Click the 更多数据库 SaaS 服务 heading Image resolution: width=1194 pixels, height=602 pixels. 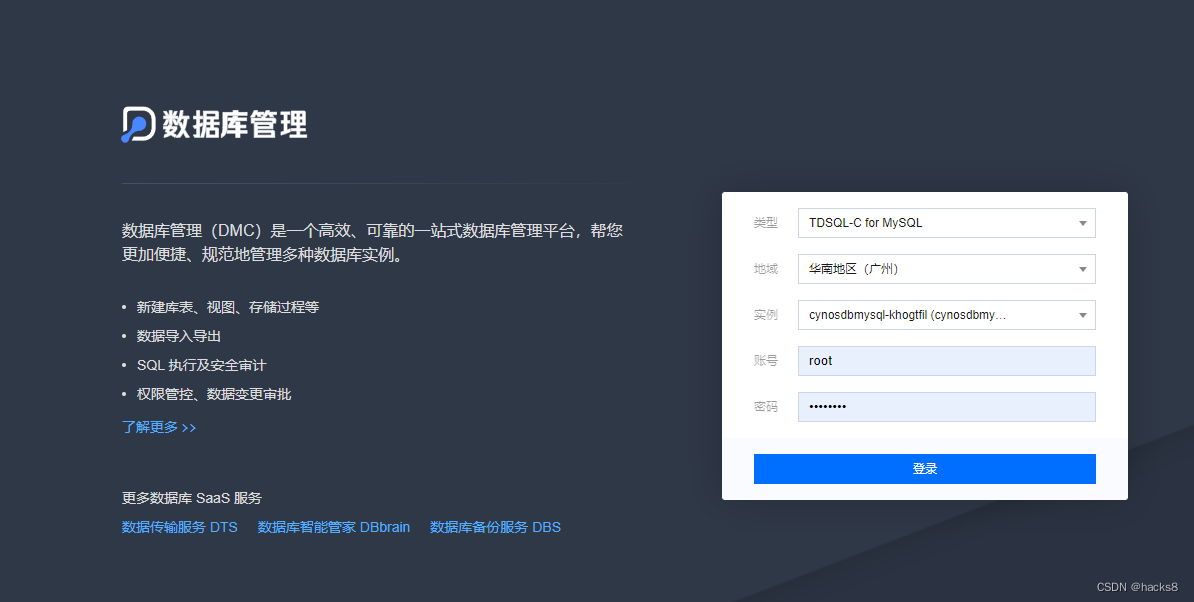pos(192,498)
